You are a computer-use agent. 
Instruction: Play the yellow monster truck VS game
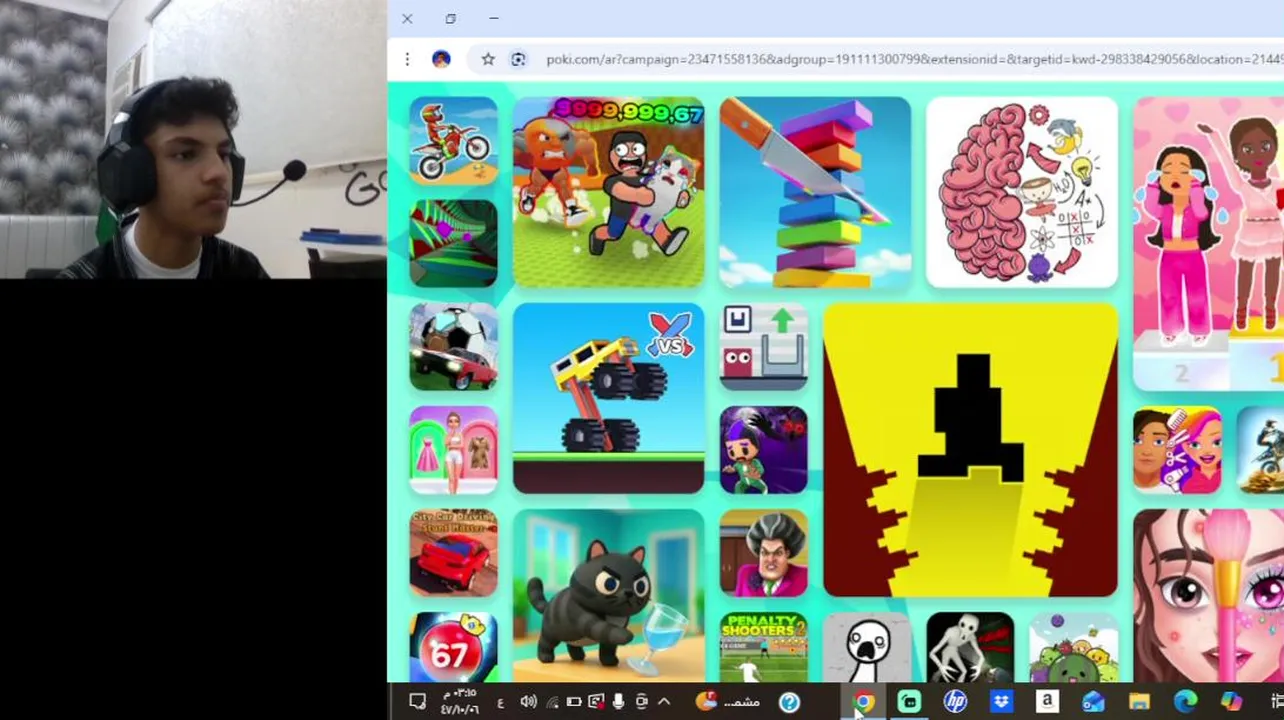coord(608,398)
